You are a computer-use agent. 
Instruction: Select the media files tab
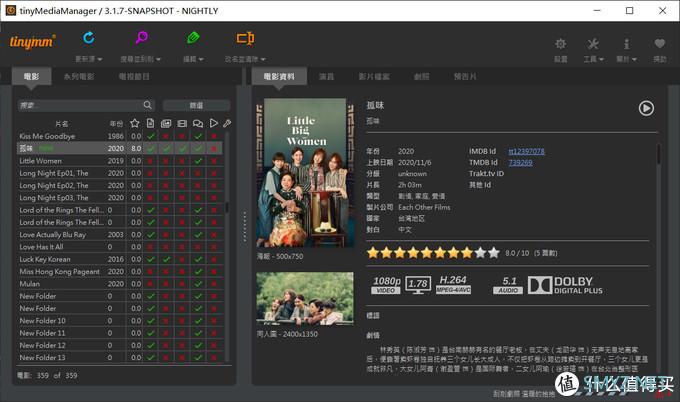point(374,76)
